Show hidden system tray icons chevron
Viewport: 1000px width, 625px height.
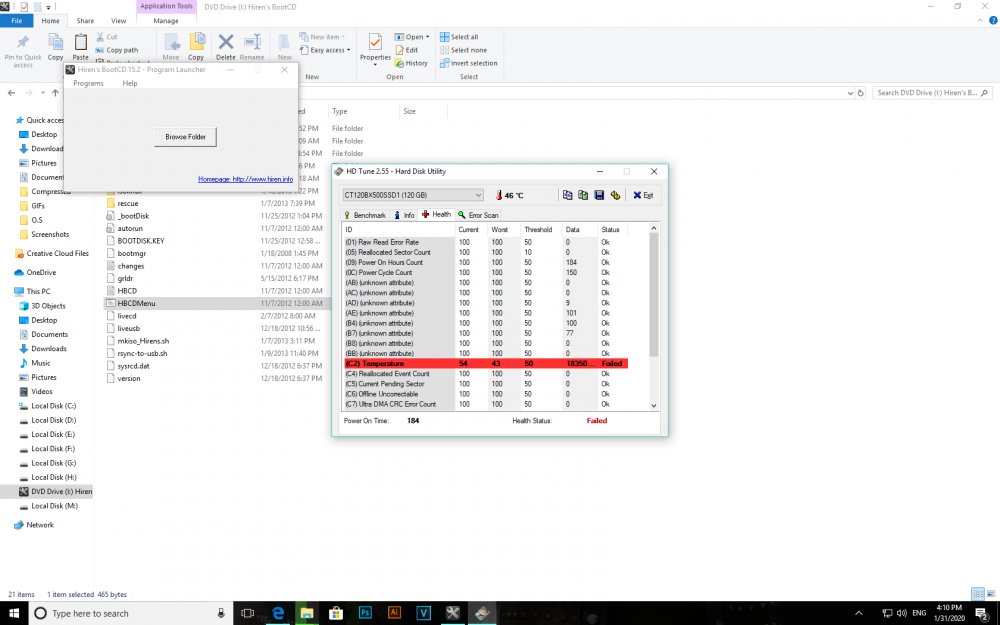pyautogui.click(x=858, y=614)
